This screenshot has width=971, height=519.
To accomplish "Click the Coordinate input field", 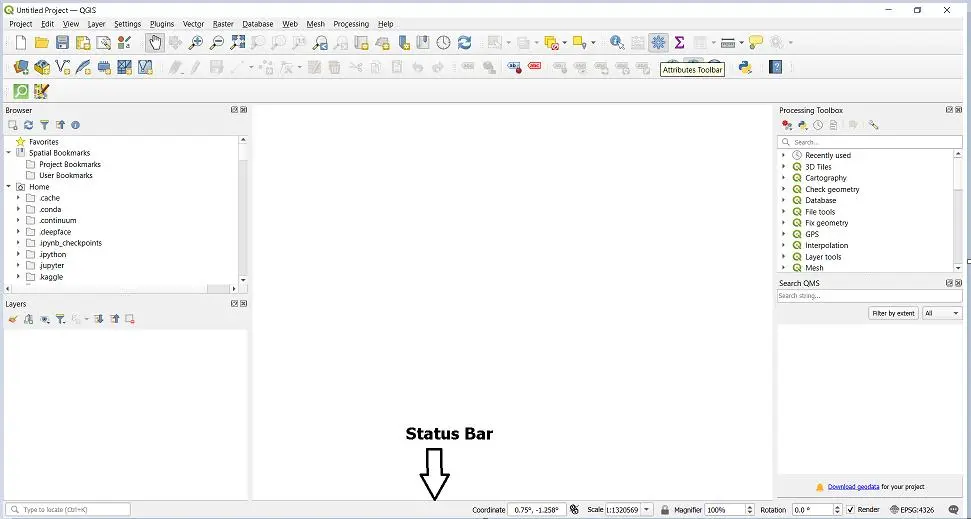I will tap(536, 510).
